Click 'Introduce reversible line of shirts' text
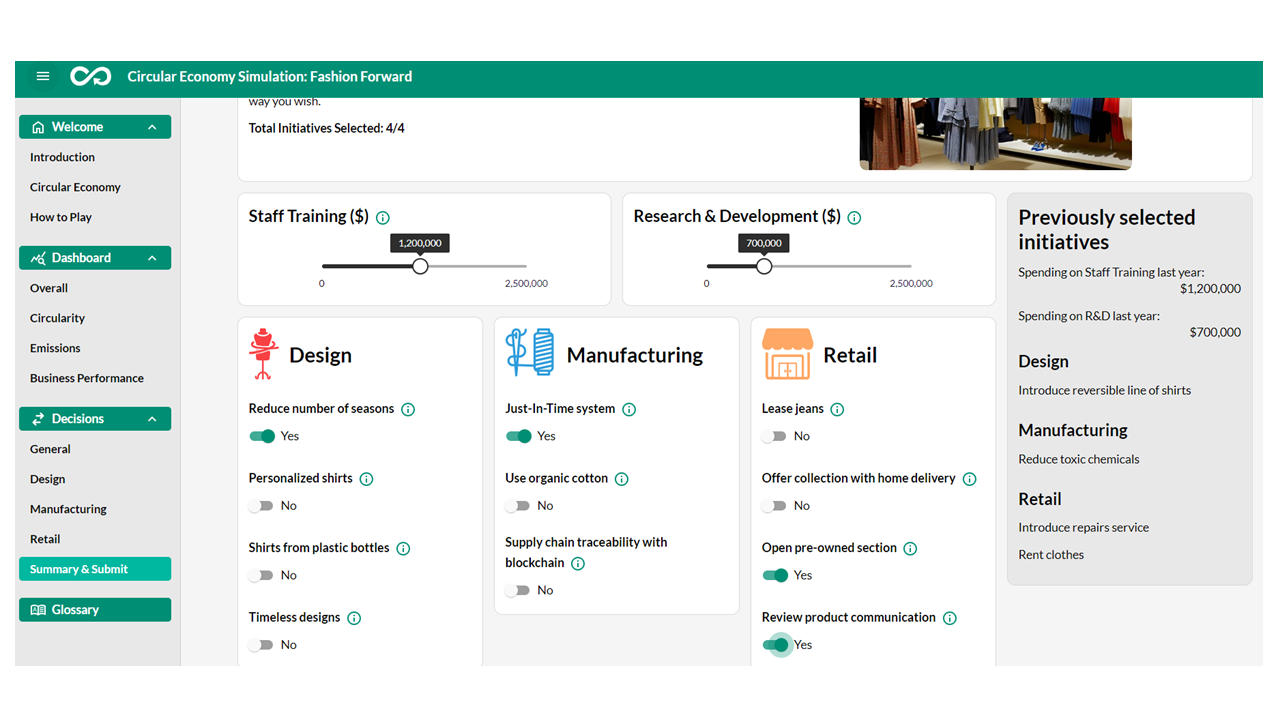This screenshot has width=1280, height=720. point(1105,390)
